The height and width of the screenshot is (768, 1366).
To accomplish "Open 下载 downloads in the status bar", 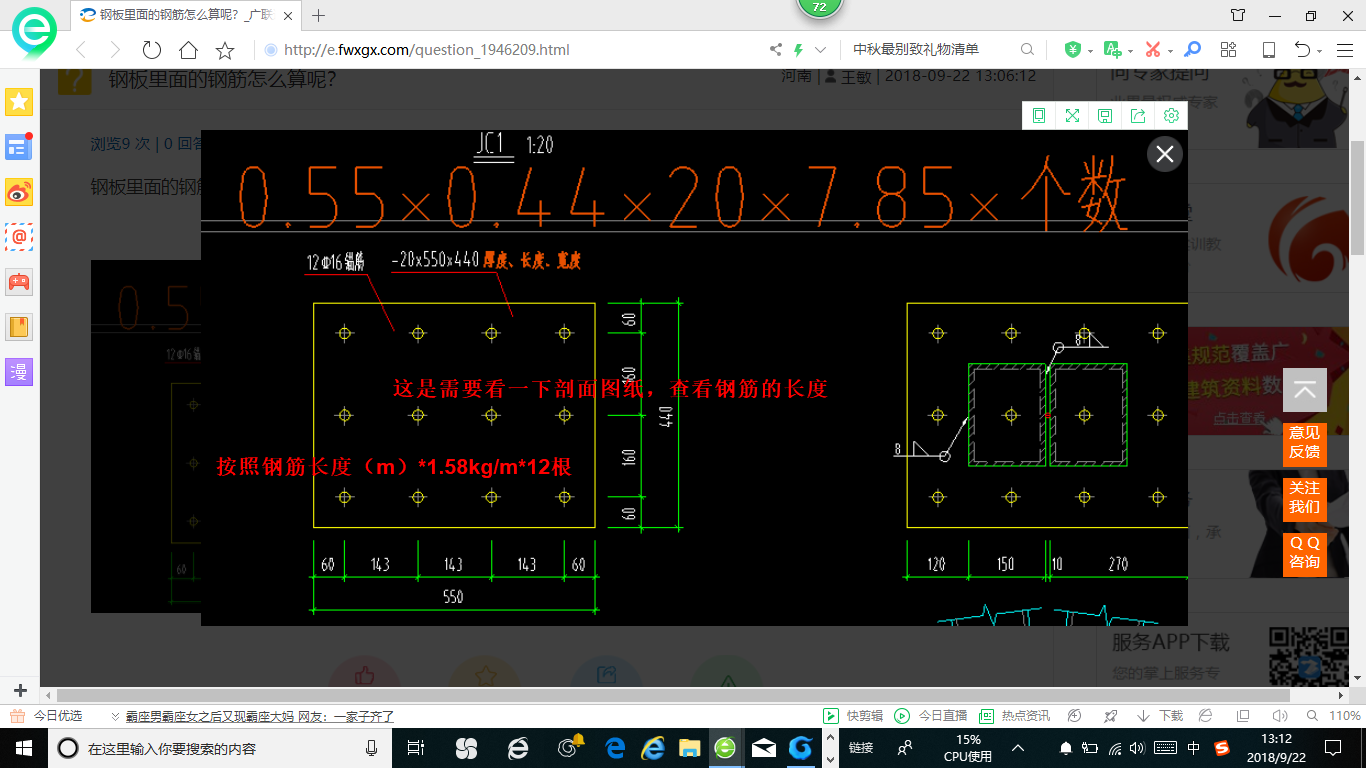I will [1160, 716].
